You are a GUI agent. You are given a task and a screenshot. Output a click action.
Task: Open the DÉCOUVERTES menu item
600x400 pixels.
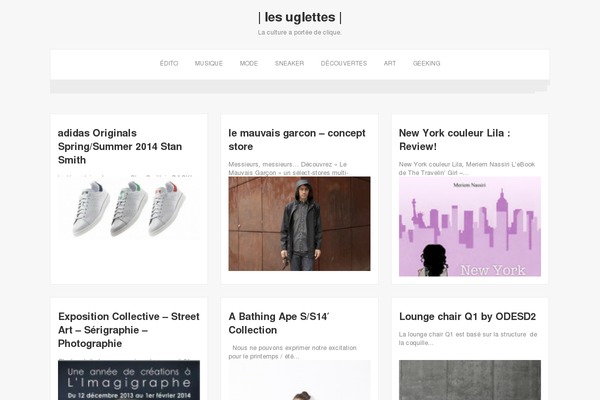point(344,64)
